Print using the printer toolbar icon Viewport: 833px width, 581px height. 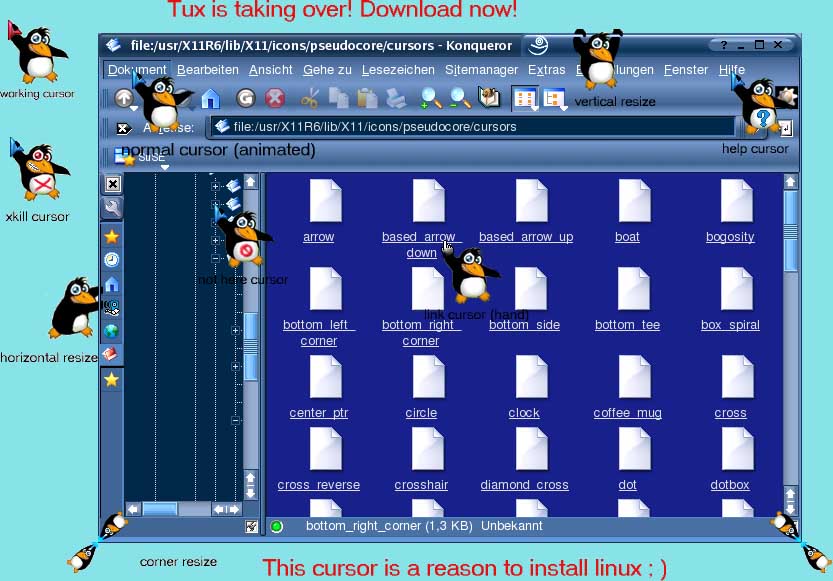point(396,98)
